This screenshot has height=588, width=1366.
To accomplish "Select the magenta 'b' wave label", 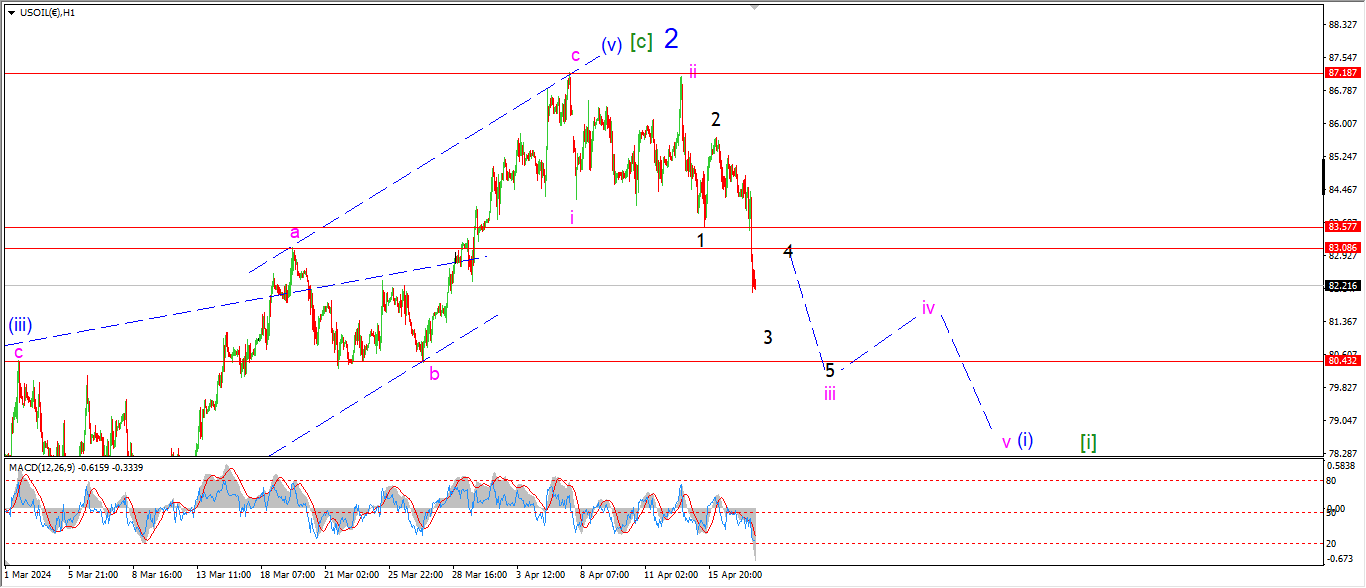I will coord(434,374).
